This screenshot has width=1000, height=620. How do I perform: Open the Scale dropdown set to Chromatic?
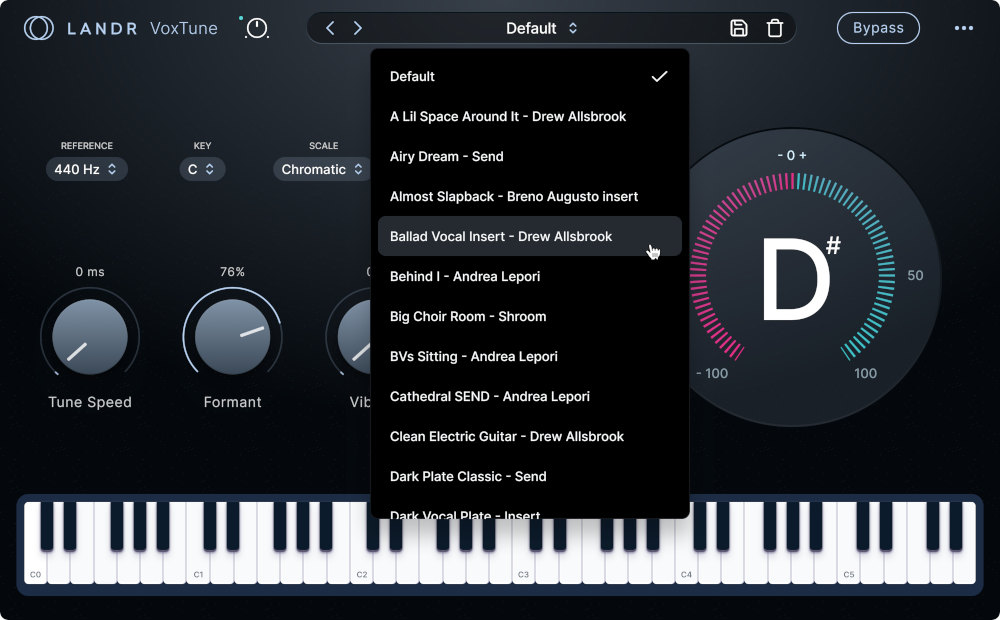322,169
